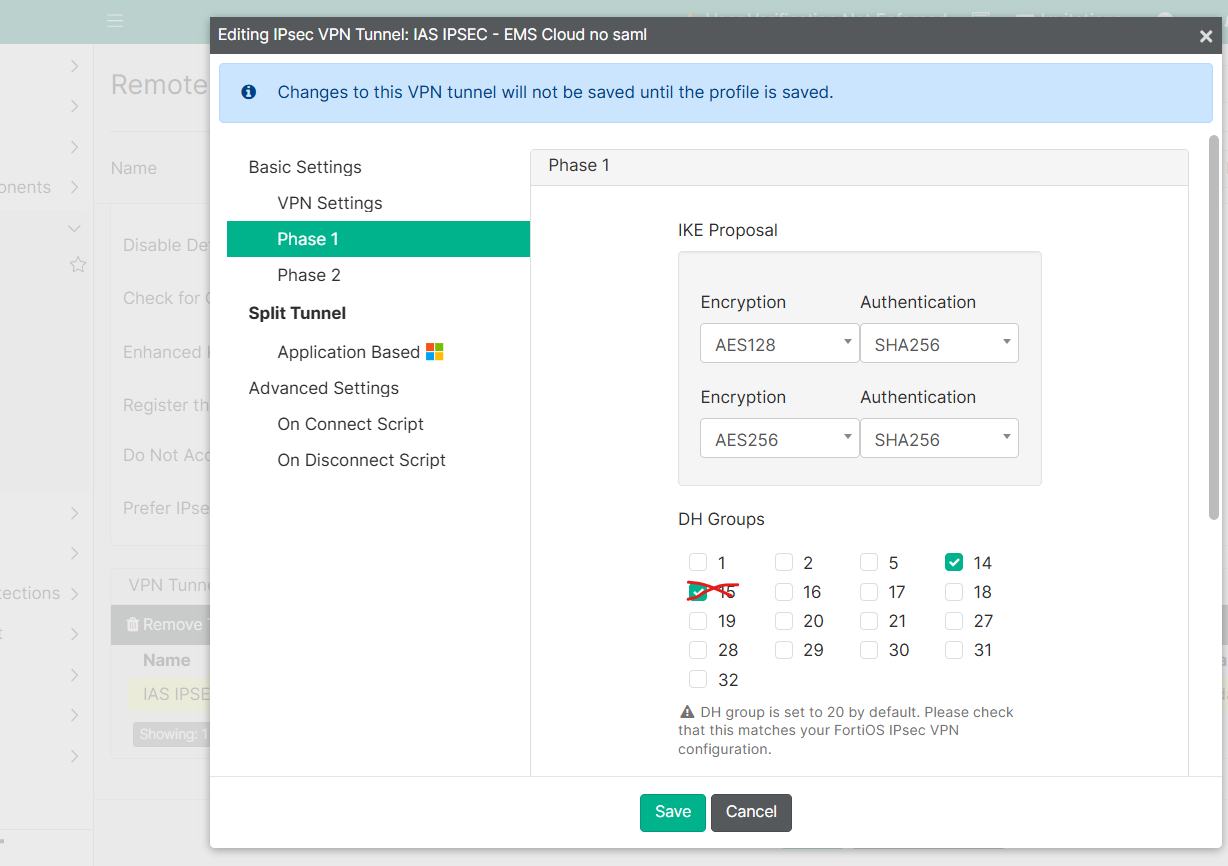The width and height of the screenshot is (1228, 866).
Task: Enable DH group 27 checkbox
Action: (x=954, y=621)
